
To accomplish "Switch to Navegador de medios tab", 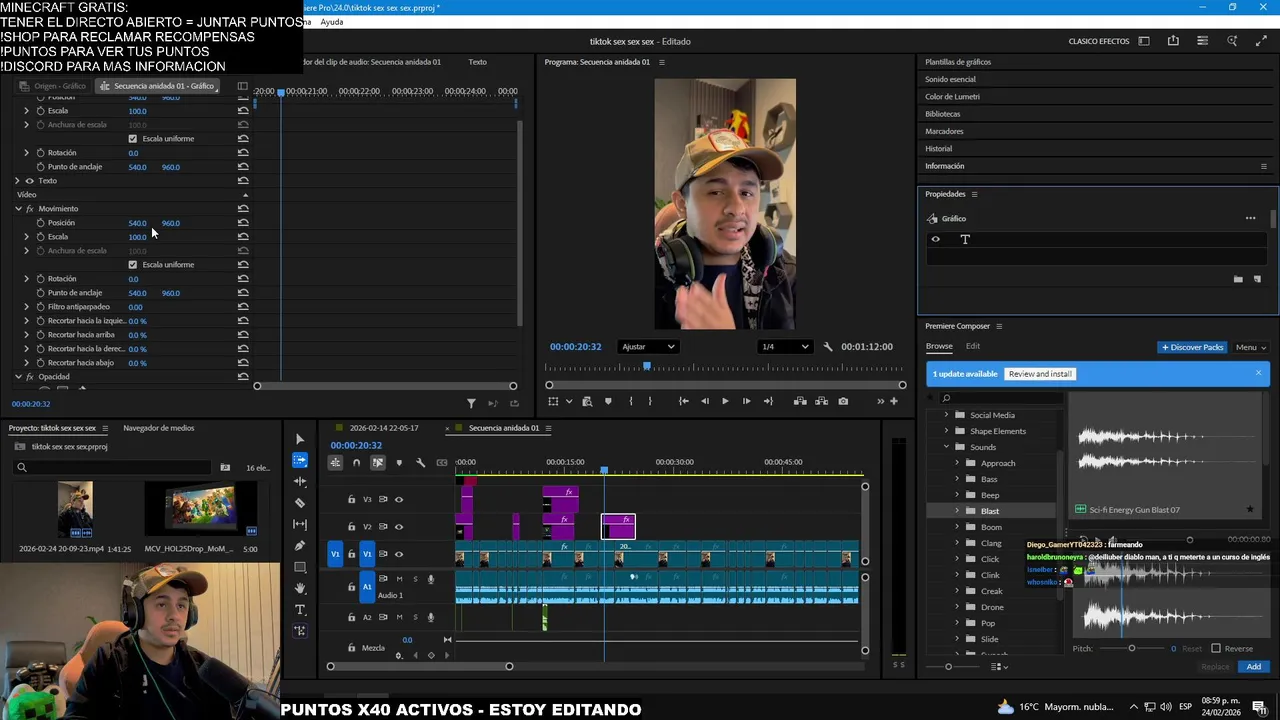I will click(158, 428).
